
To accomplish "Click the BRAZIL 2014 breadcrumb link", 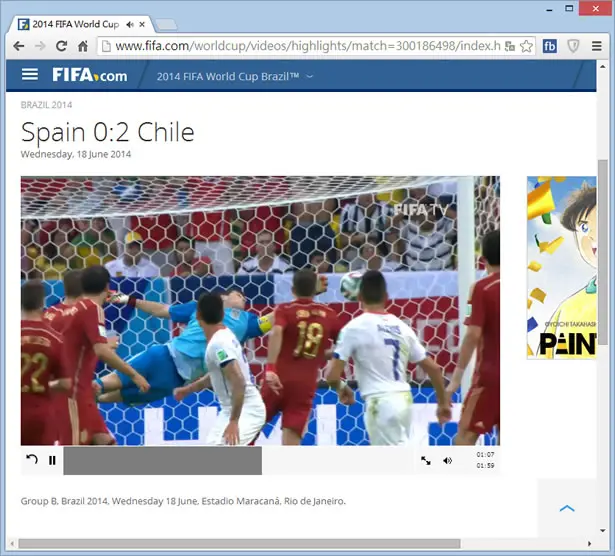I will (x=46, y=105).
